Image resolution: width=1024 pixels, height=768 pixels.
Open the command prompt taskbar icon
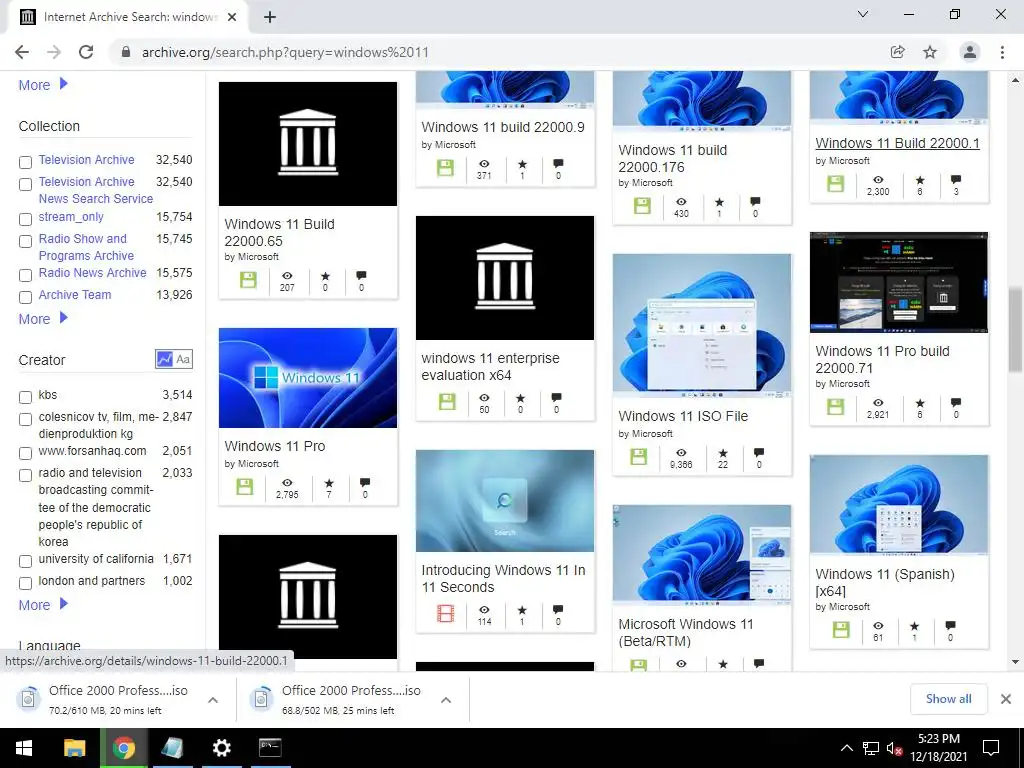pos(270,748)
